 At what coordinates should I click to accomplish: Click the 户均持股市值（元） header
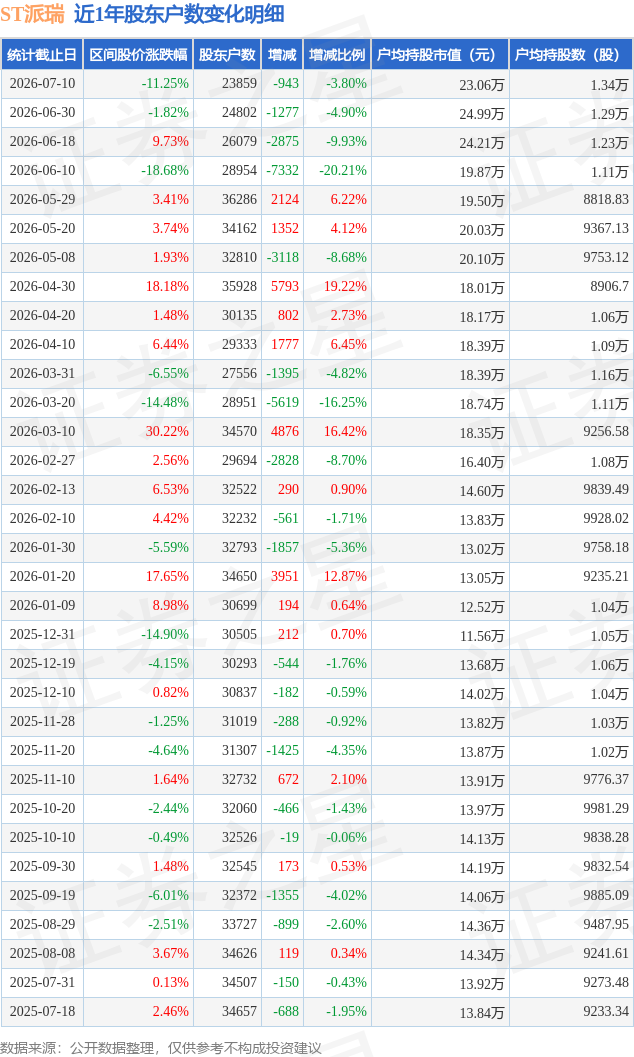click(x=439, y=55)
